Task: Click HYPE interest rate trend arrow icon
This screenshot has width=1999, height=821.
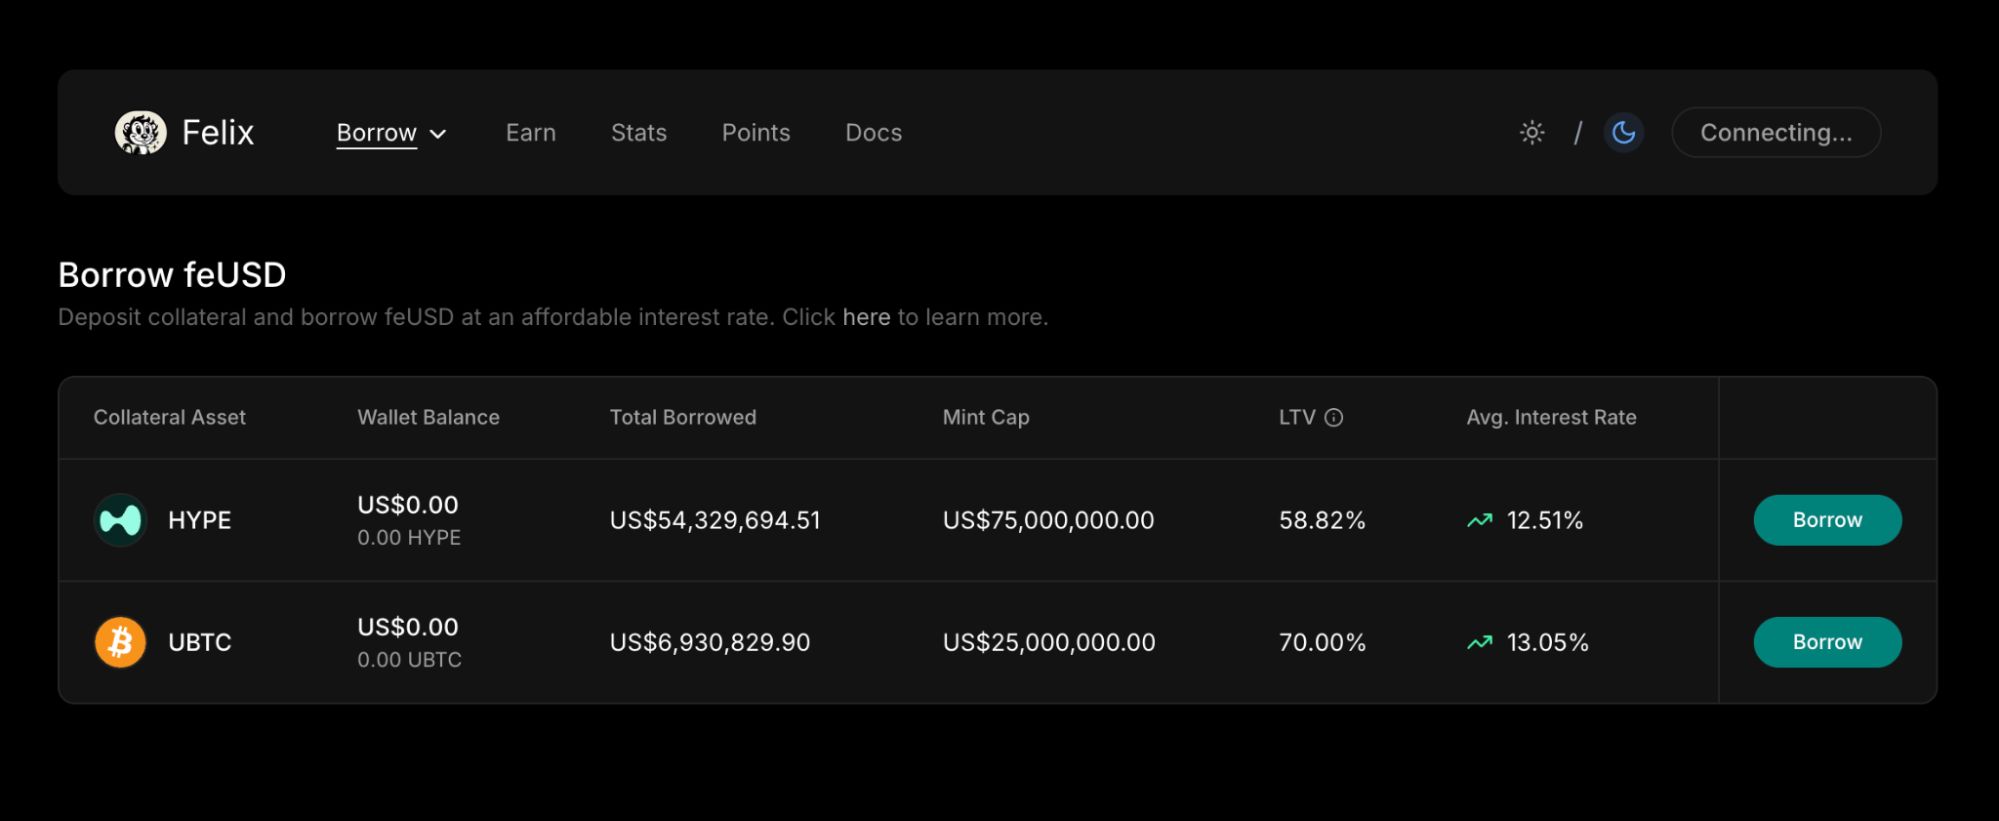Action: (x=1480, y=520)
